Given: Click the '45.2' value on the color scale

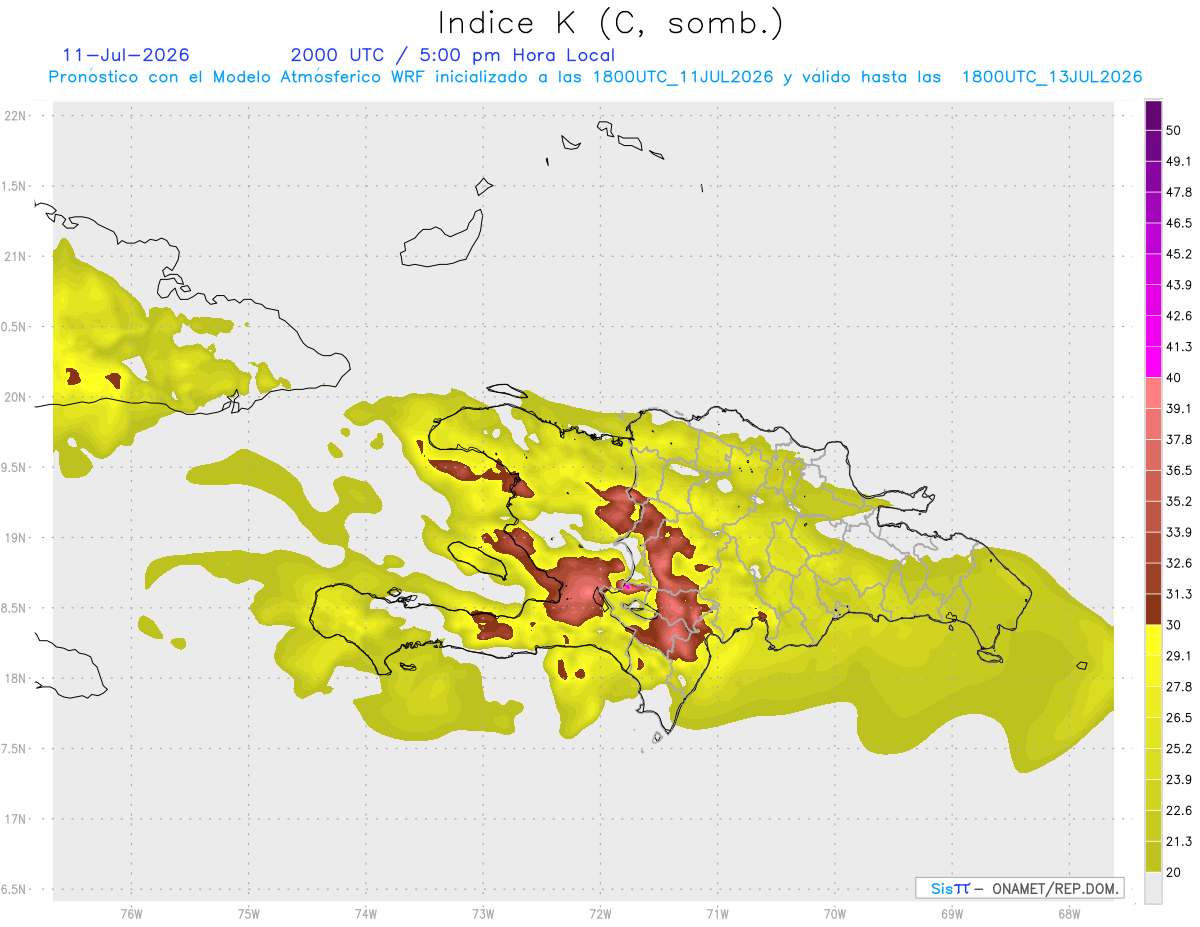Looking at the screenshot, I should click(1179, 254).
